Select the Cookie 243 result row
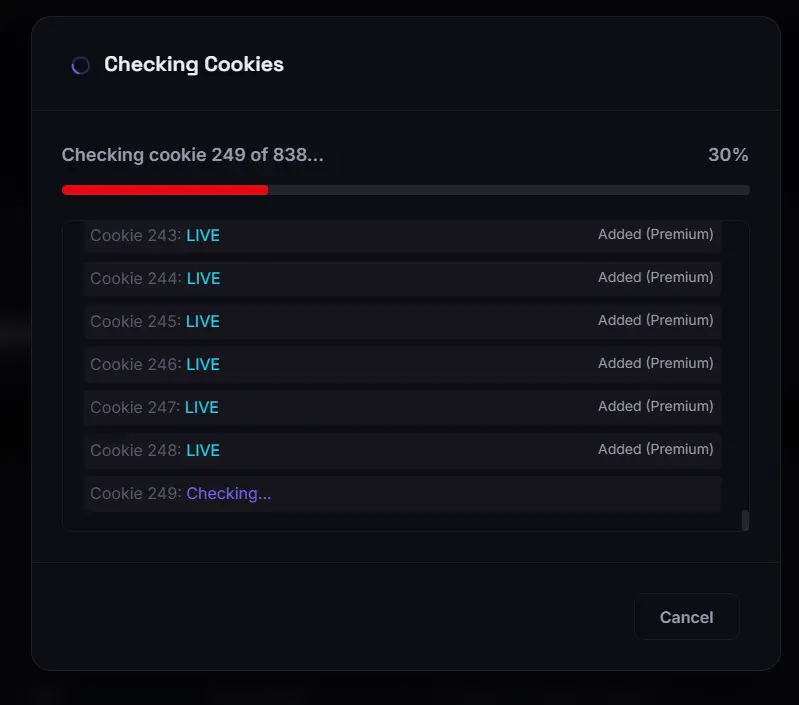The height and width of the screenshot is (705, 799). coord(403,235)
